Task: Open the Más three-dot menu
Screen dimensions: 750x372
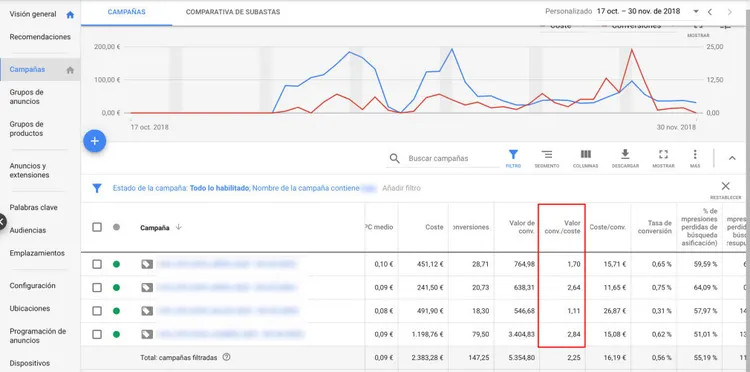Action: tap(695, 154)
